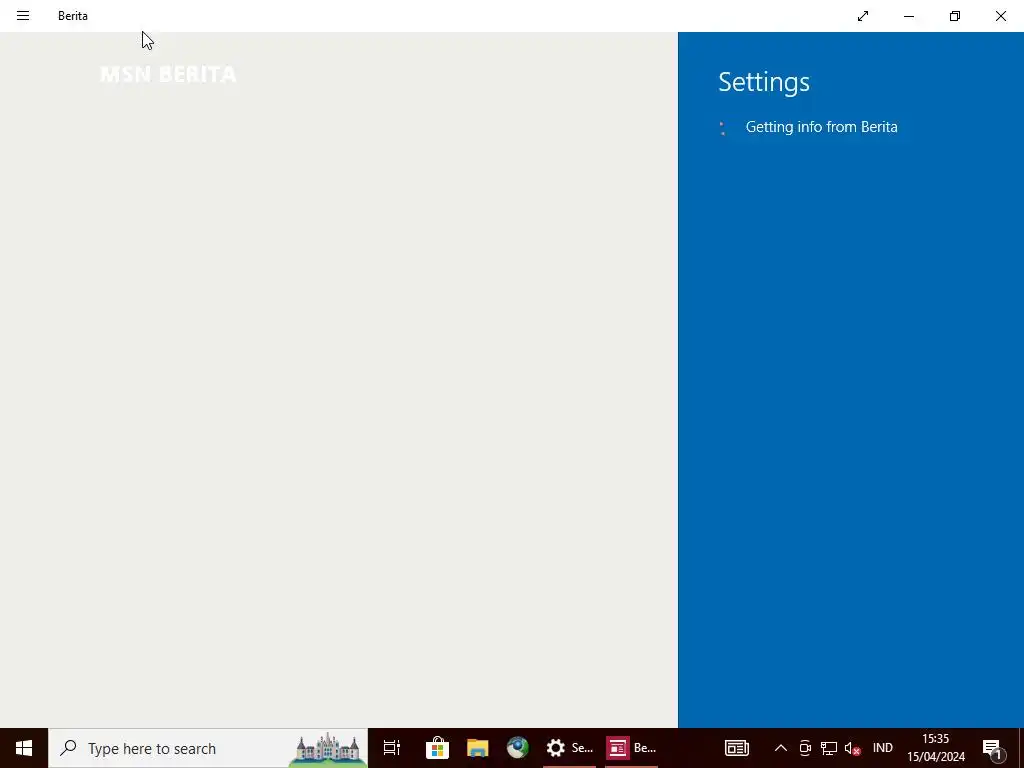Image resolution: width=1024 pixels, height=768 pixels.
Task: Open the hamburger navigation menu in Berita
Action: click(x=23, y=16)
